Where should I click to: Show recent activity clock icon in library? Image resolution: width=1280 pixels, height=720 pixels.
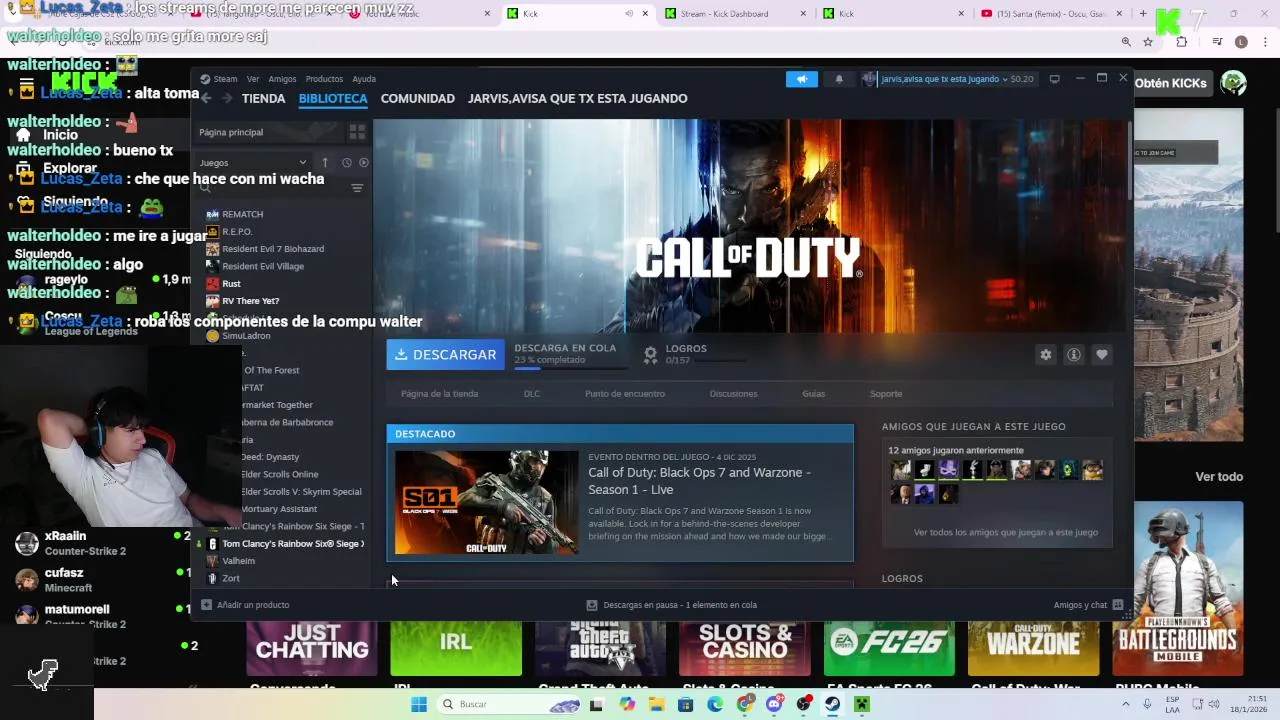pyautogui.click(x=346, y=162)
